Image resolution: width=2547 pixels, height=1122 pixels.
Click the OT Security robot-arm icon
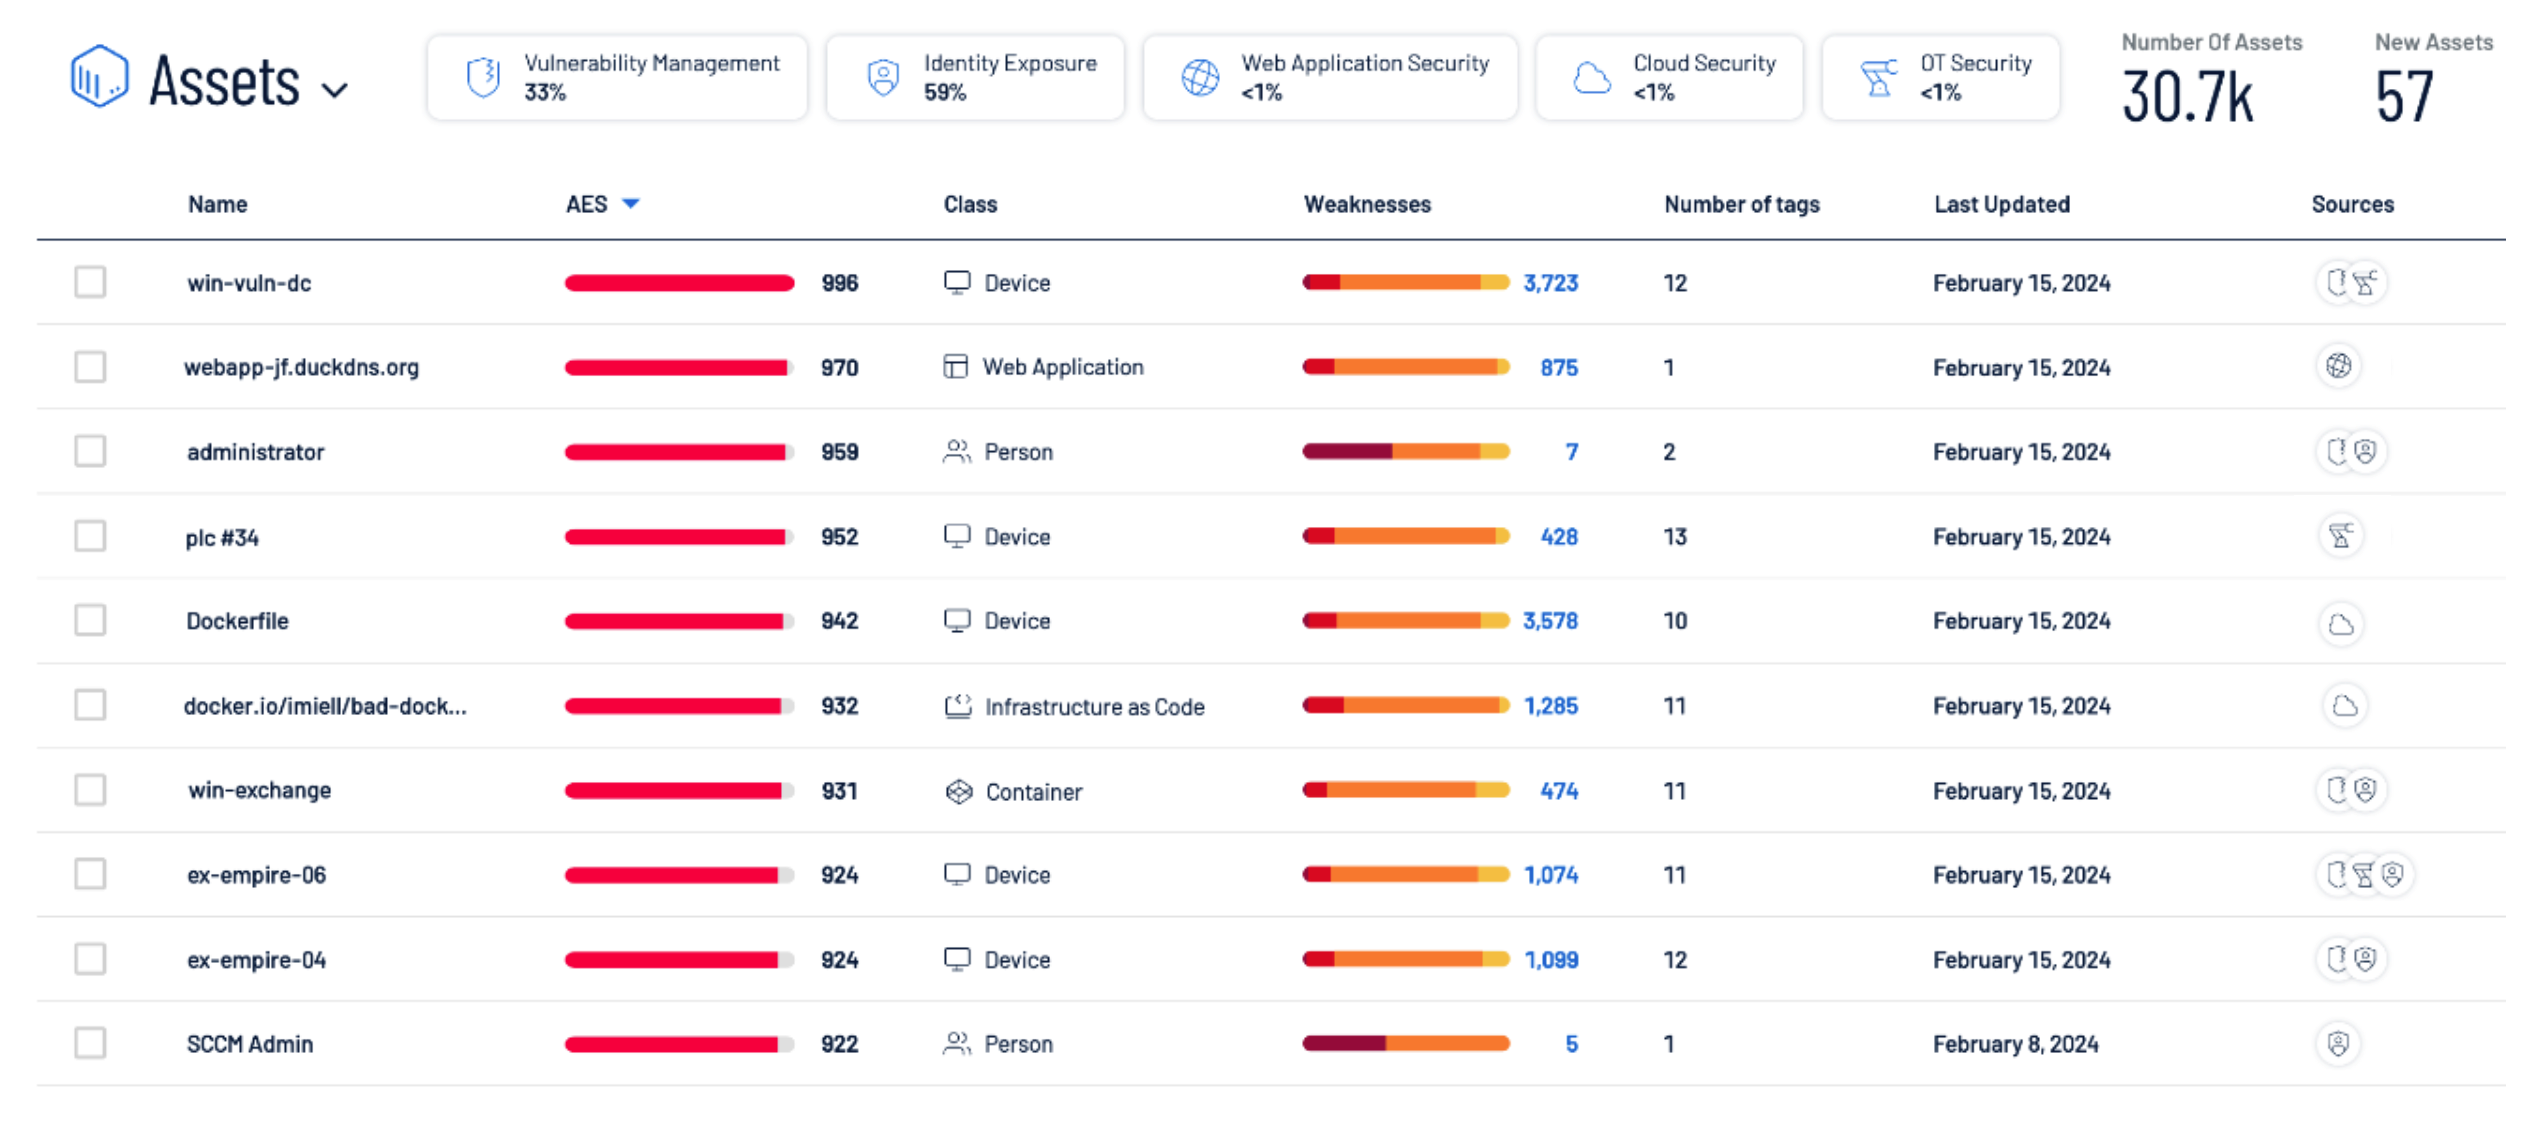1878,77
